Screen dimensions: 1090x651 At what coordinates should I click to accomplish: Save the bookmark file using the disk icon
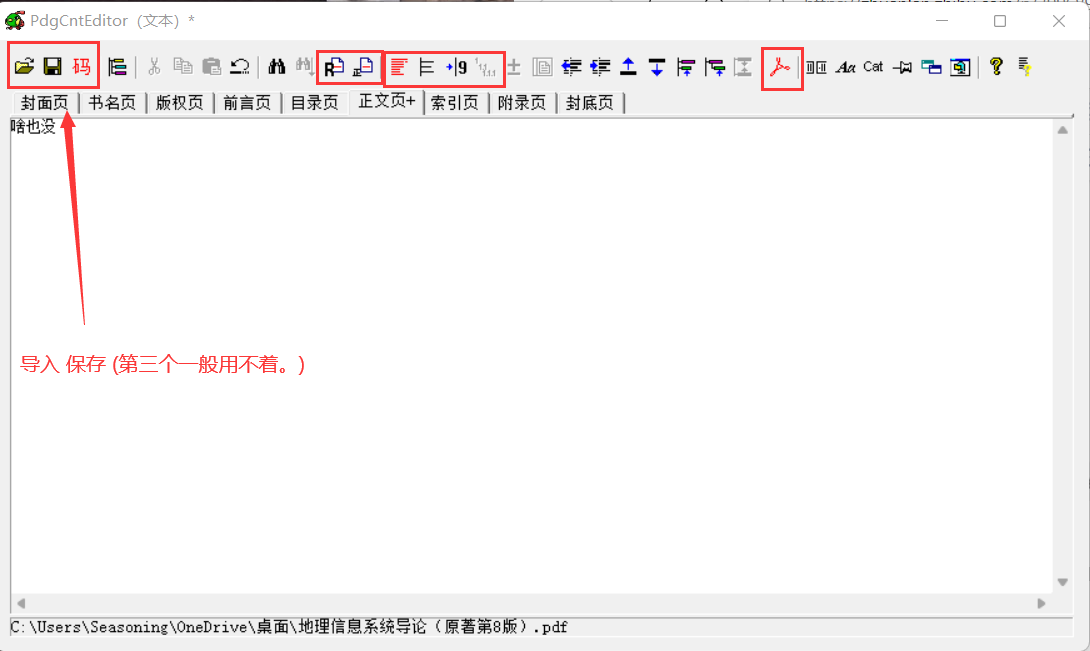(x=52, y=66)
